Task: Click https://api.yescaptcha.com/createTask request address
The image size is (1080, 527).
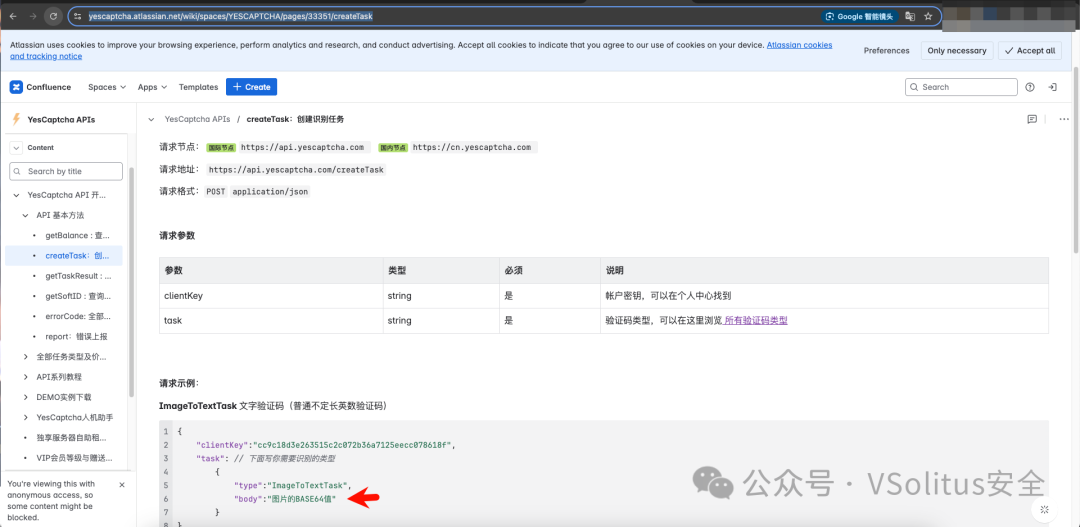Action: pyautogui.click(x=296, y=169)
